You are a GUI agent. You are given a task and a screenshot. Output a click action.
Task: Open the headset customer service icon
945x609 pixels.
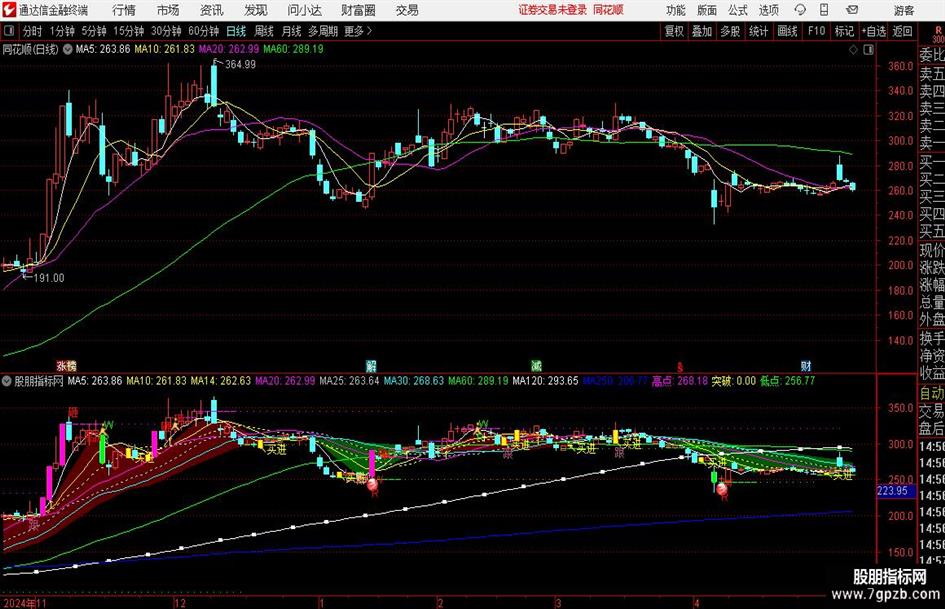[x=800, y=10]
